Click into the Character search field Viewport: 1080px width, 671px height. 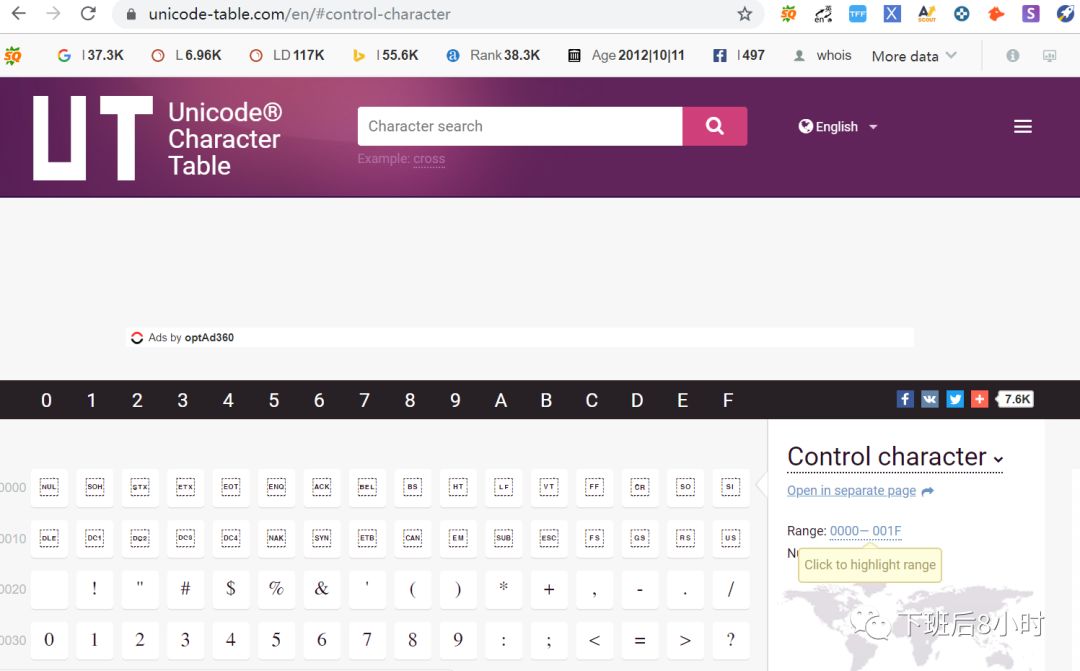tap(520, 126)
